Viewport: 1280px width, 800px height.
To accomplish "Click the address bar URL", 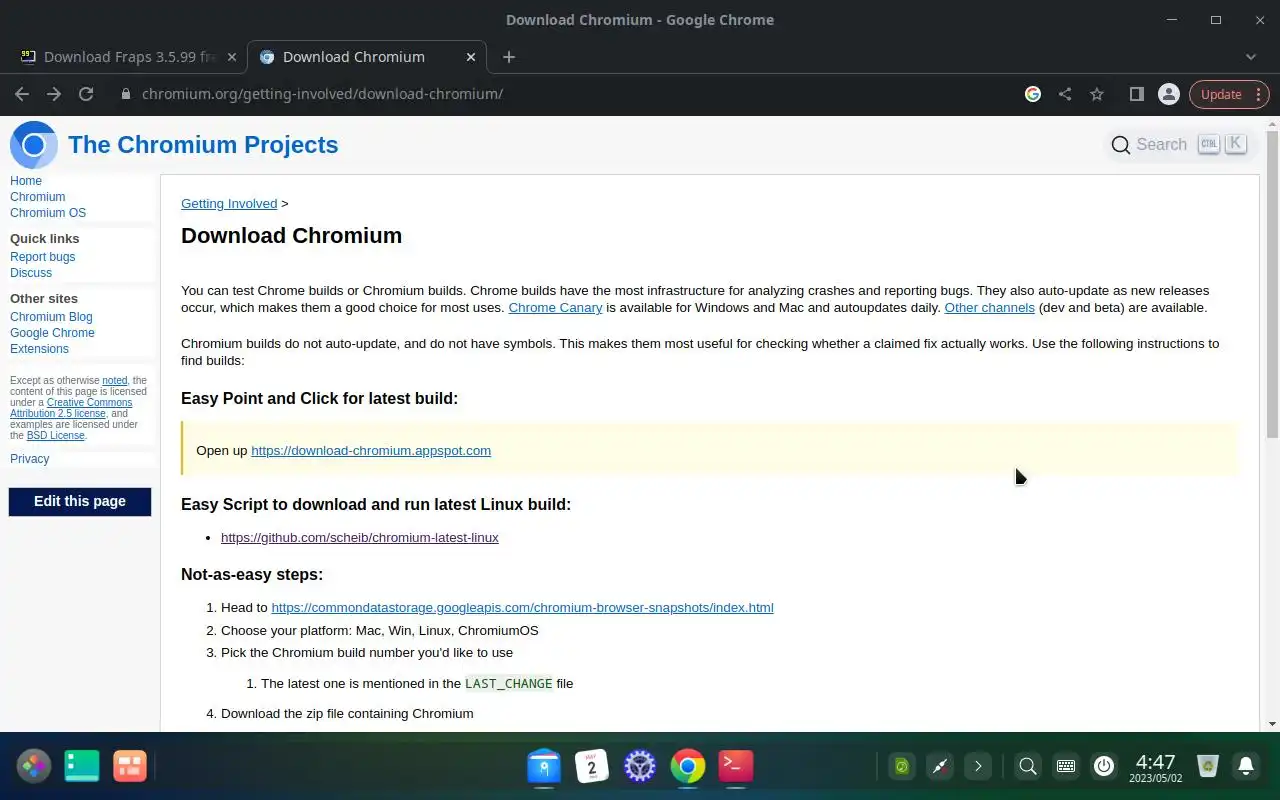I will pos(322,94).
